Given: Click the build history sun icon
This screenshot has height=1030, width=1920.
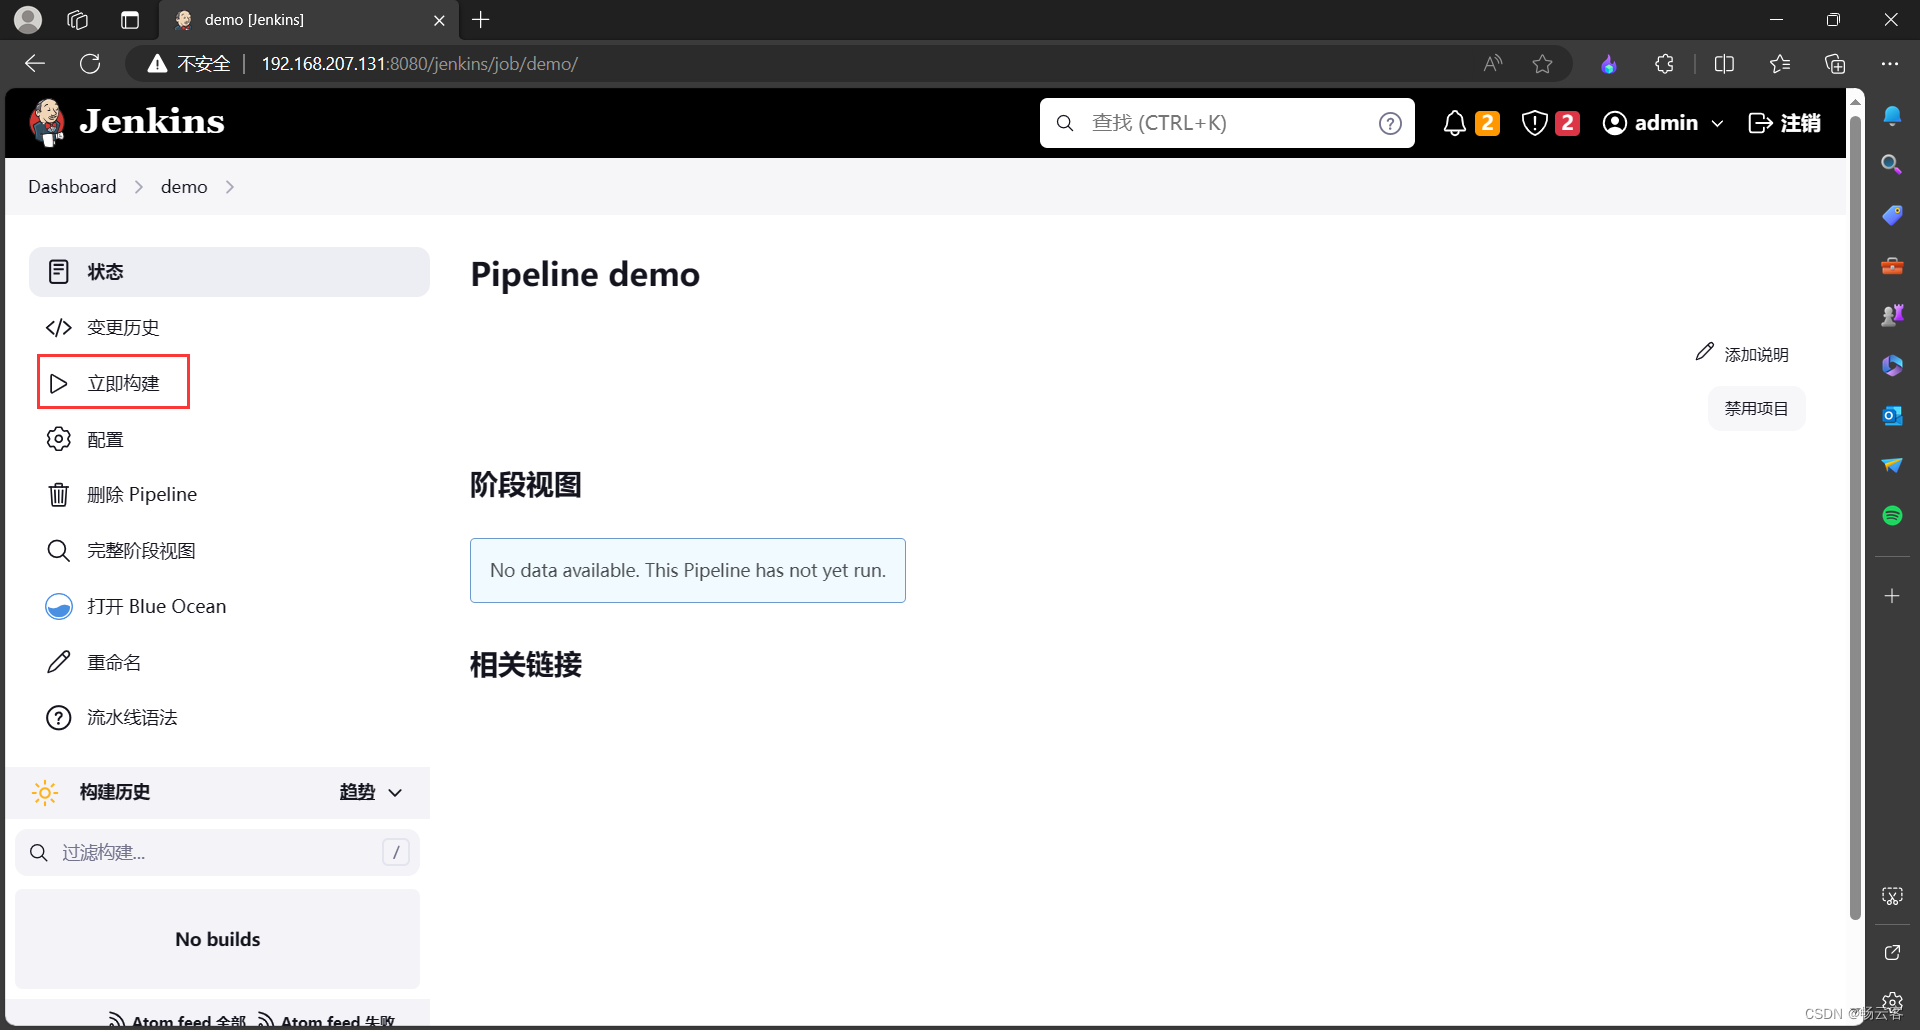Looking at the screenshot, I should coord(45,792).
